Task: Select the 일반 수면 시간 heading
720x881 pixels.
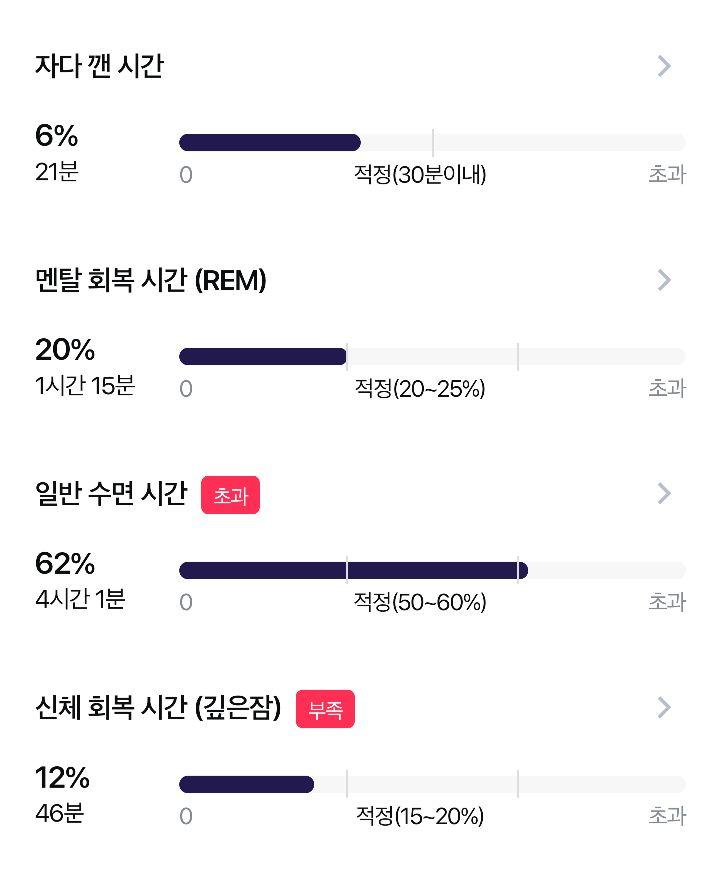Action: (111, 493)
